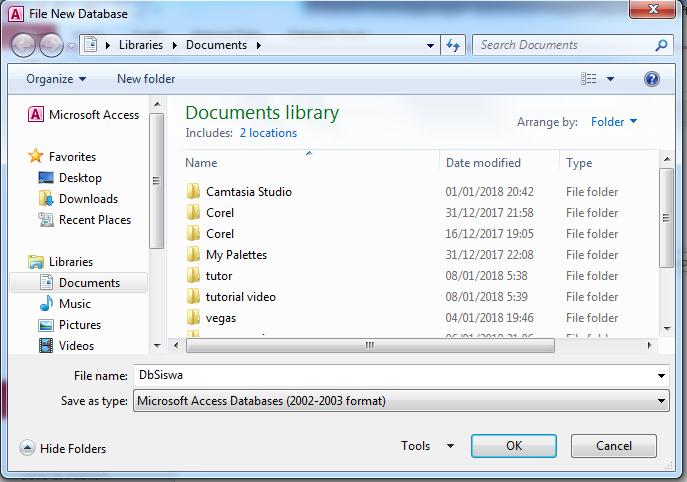
Task: Click the search magnifier icon
Action: (661, 45)
